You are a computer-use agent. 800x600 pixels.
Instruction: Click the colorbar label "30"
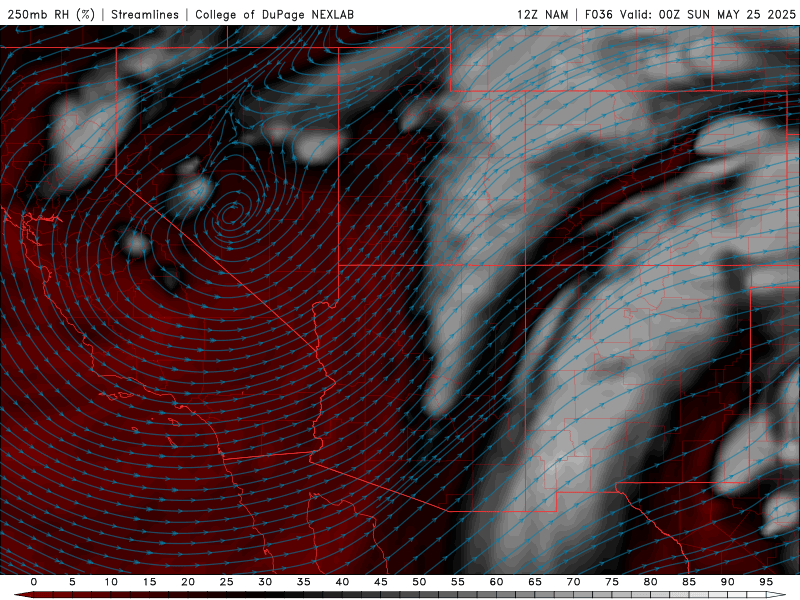265,582
